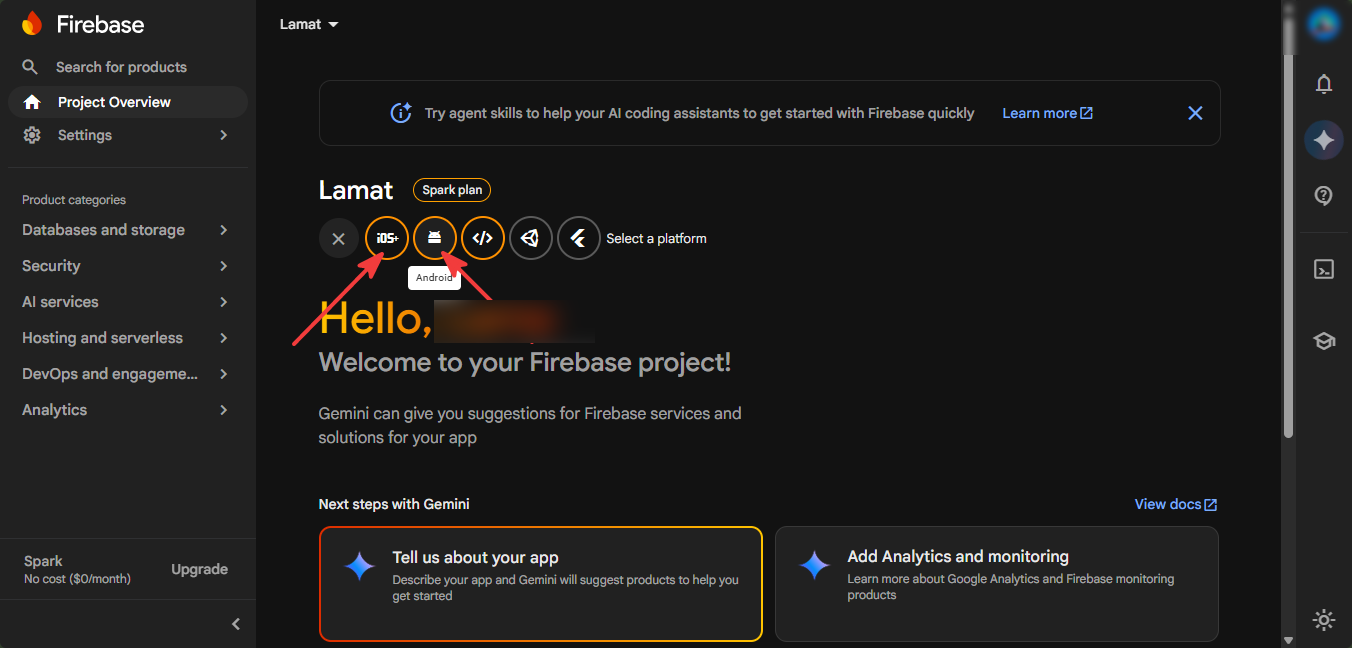Open help question mark icon

(x=1324, y=196)
